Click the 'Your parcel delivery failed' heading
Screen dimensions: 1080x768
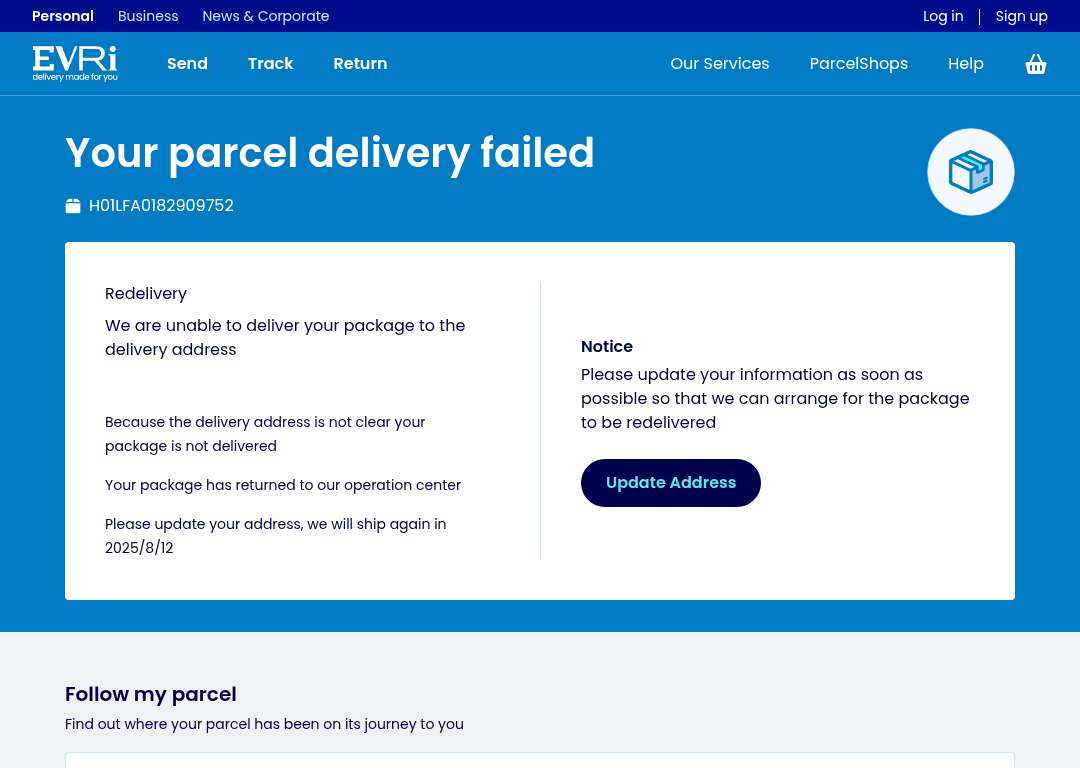(329, 153)
